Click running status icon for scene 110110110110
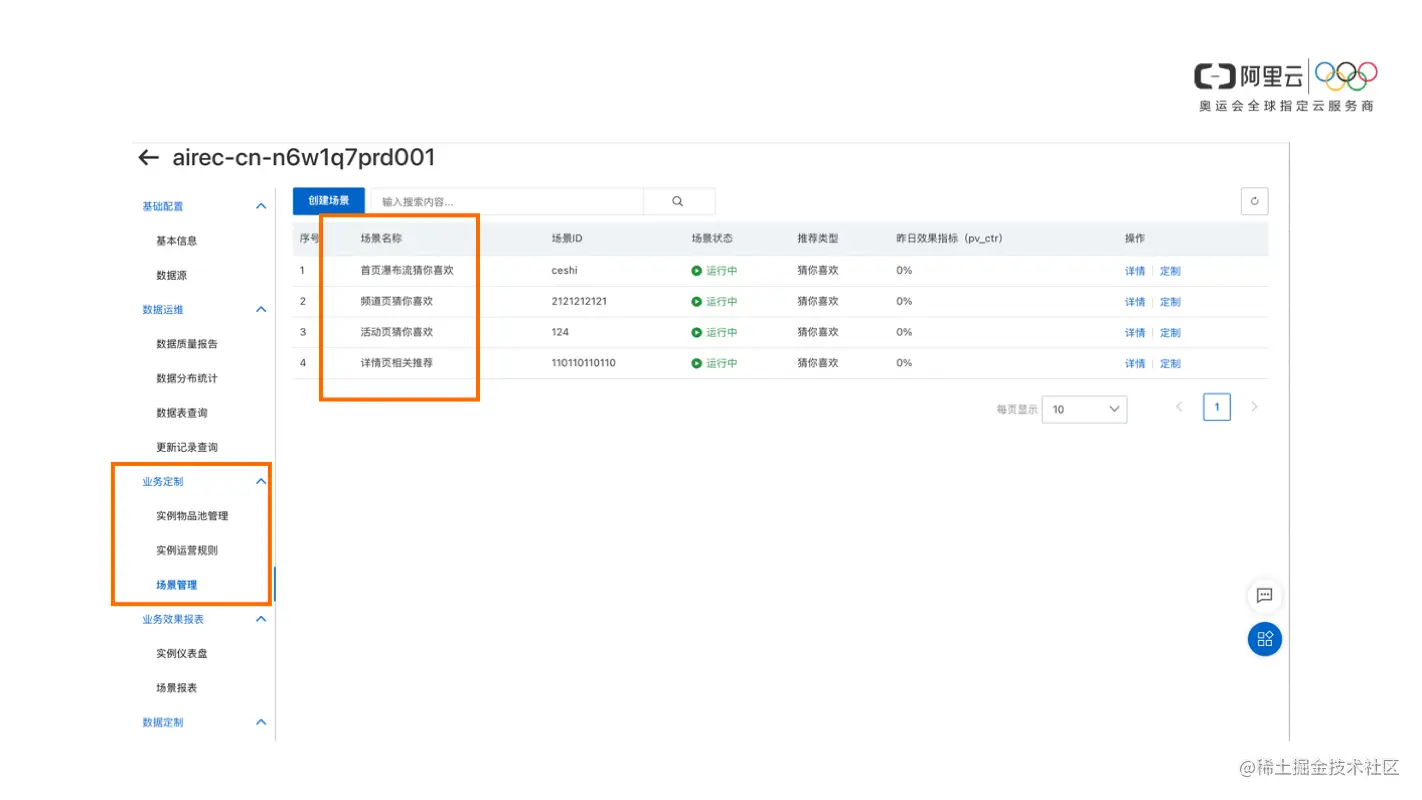Image resolution: width=1422 pixels, height=800 pixels. pyautogui.click(x=696, y=363)
